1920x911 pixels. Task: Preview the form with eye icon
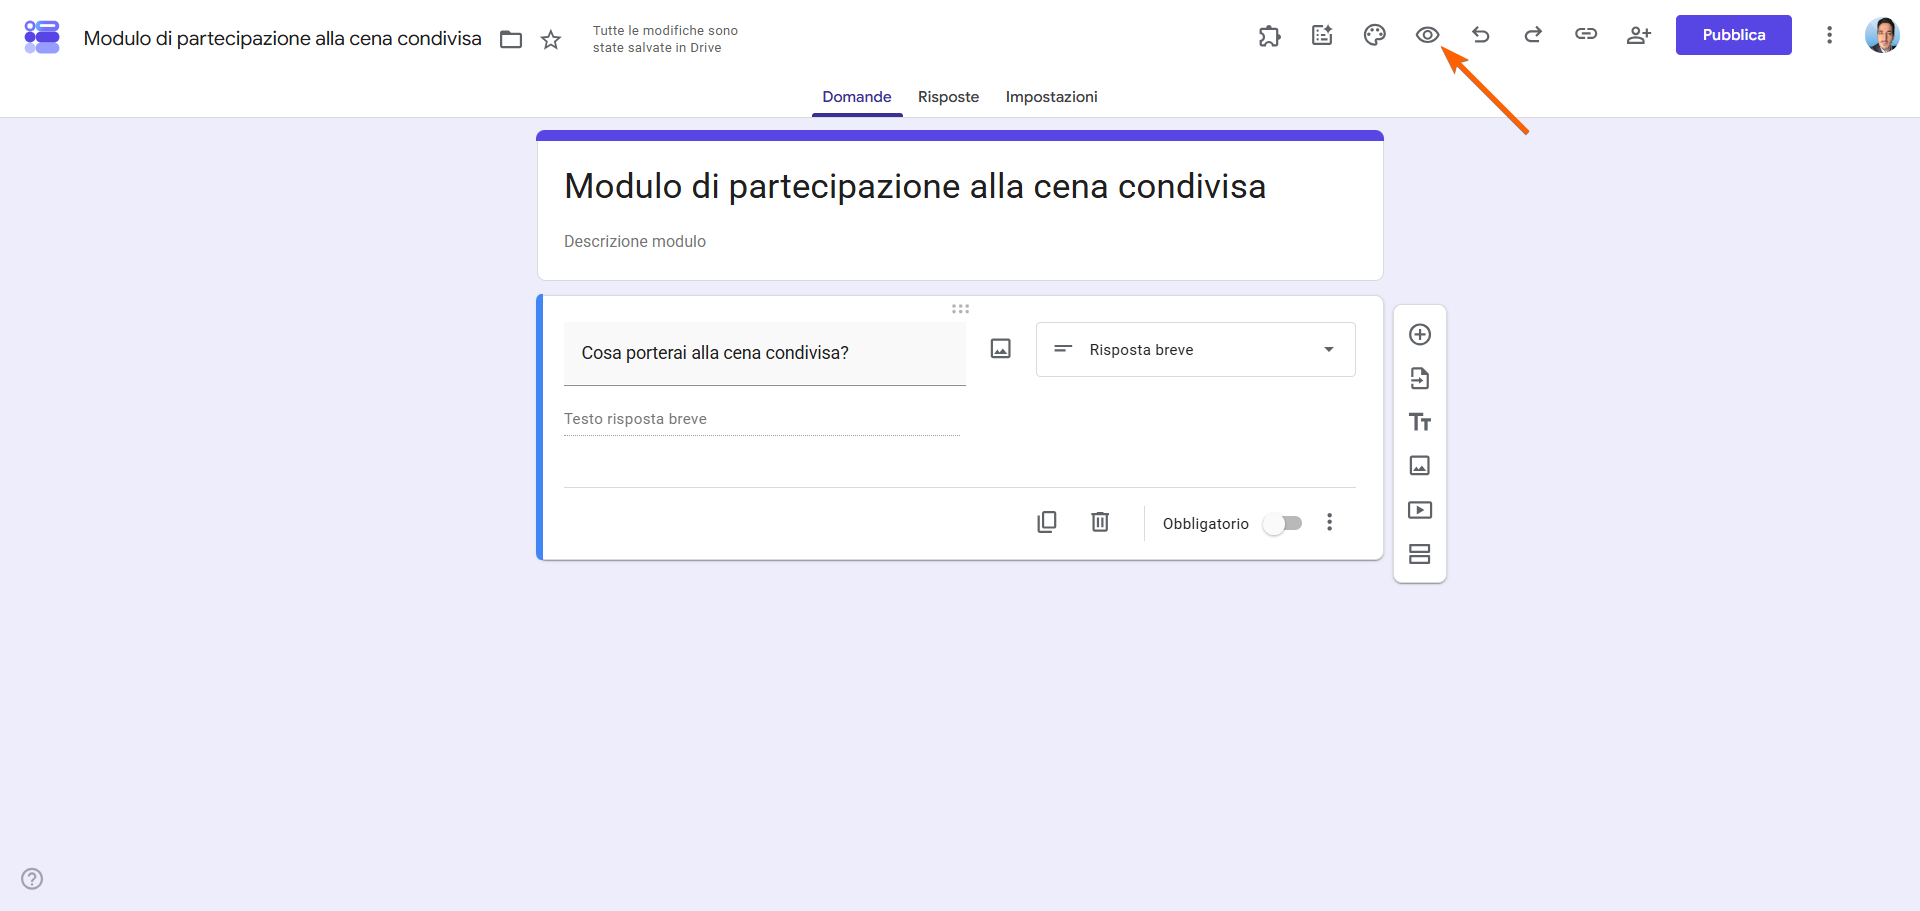[1427, 35]
